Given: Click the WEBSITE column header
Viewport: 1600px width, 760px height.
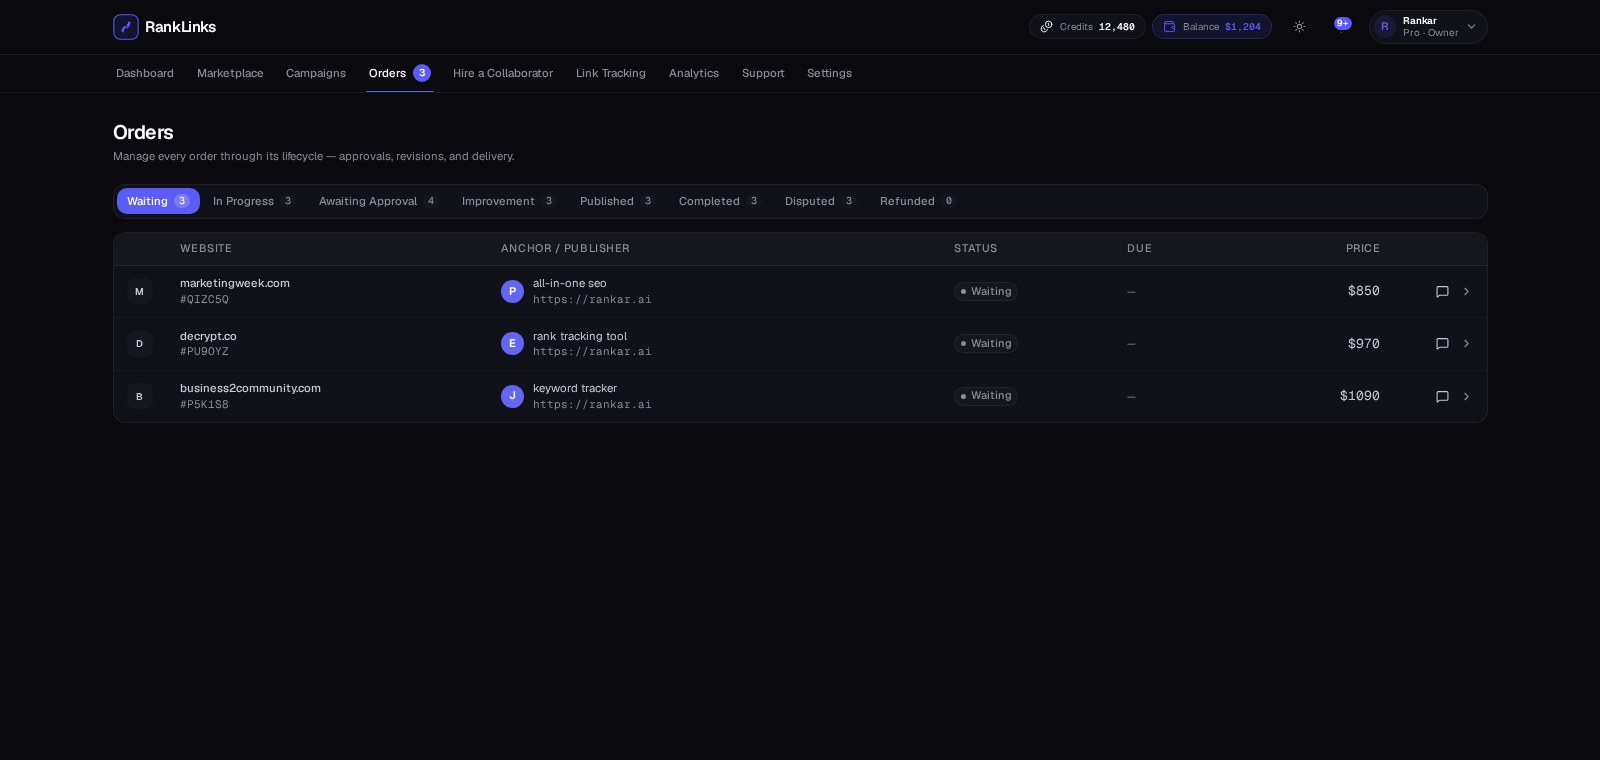Looking at the screenshot, I should tap(206, 248).
